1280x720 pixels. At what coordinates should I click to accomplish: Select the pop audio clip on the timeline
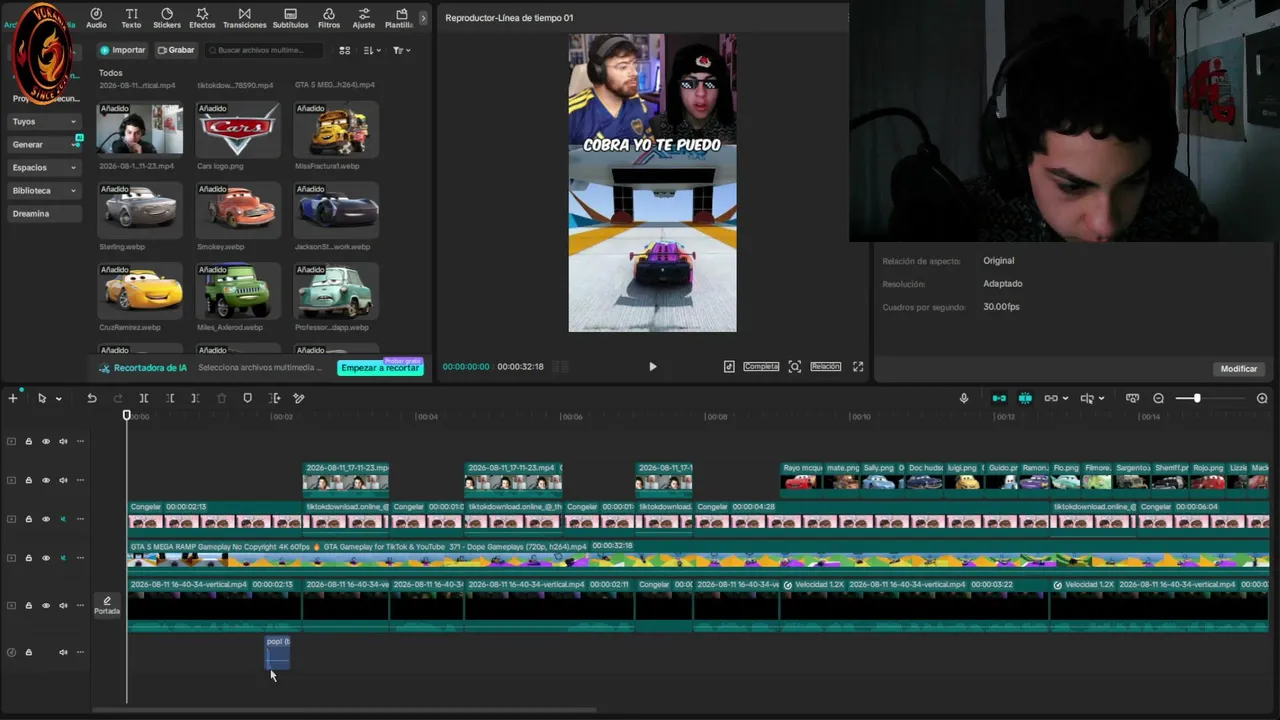click(277, 652)
